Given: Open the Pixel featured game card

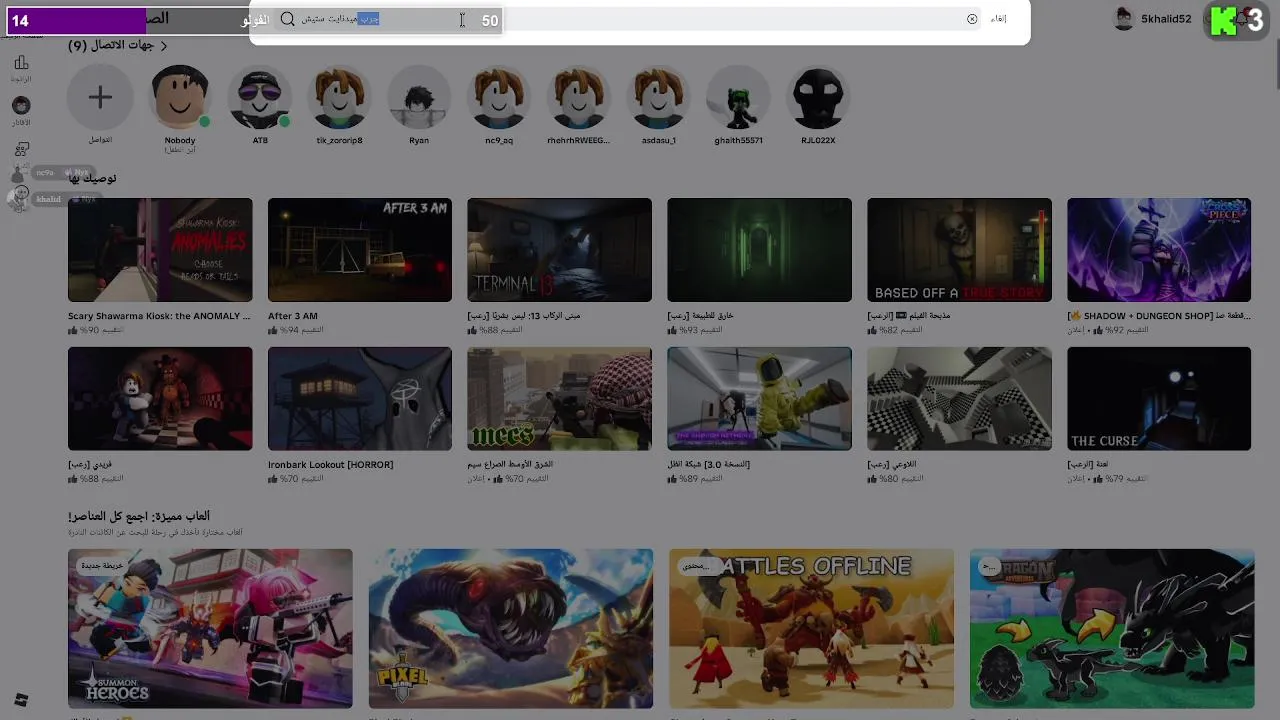Looking at the screenshot, I should point(511,628).
